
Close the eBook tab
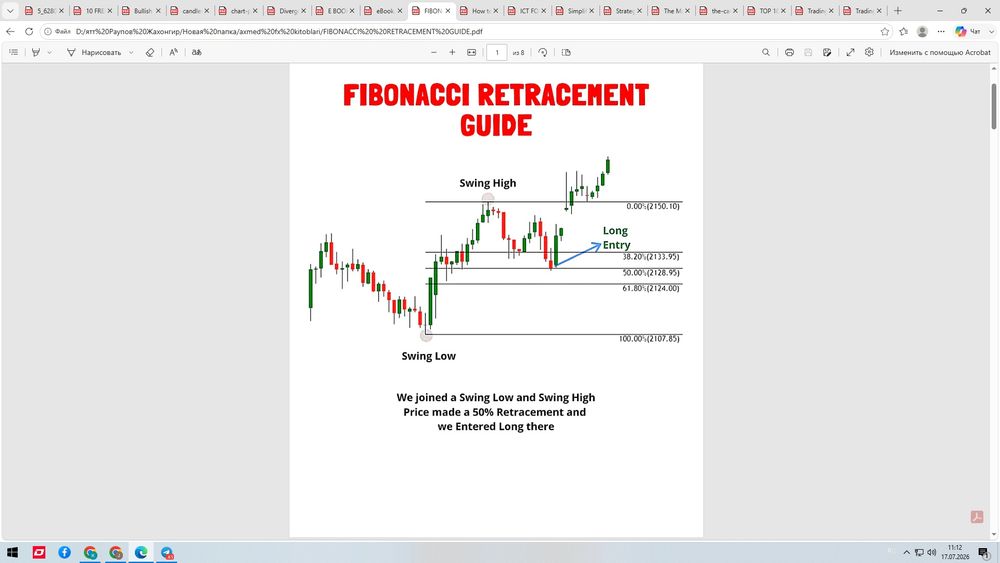[400, 11]
